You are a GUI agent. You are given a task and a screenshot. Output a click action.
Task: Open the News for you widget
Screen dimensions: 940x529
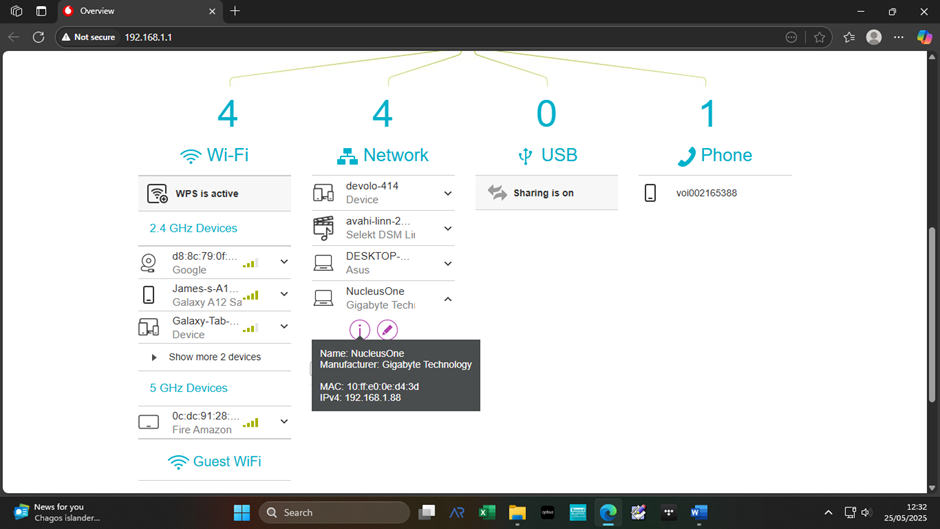point(58,513)
